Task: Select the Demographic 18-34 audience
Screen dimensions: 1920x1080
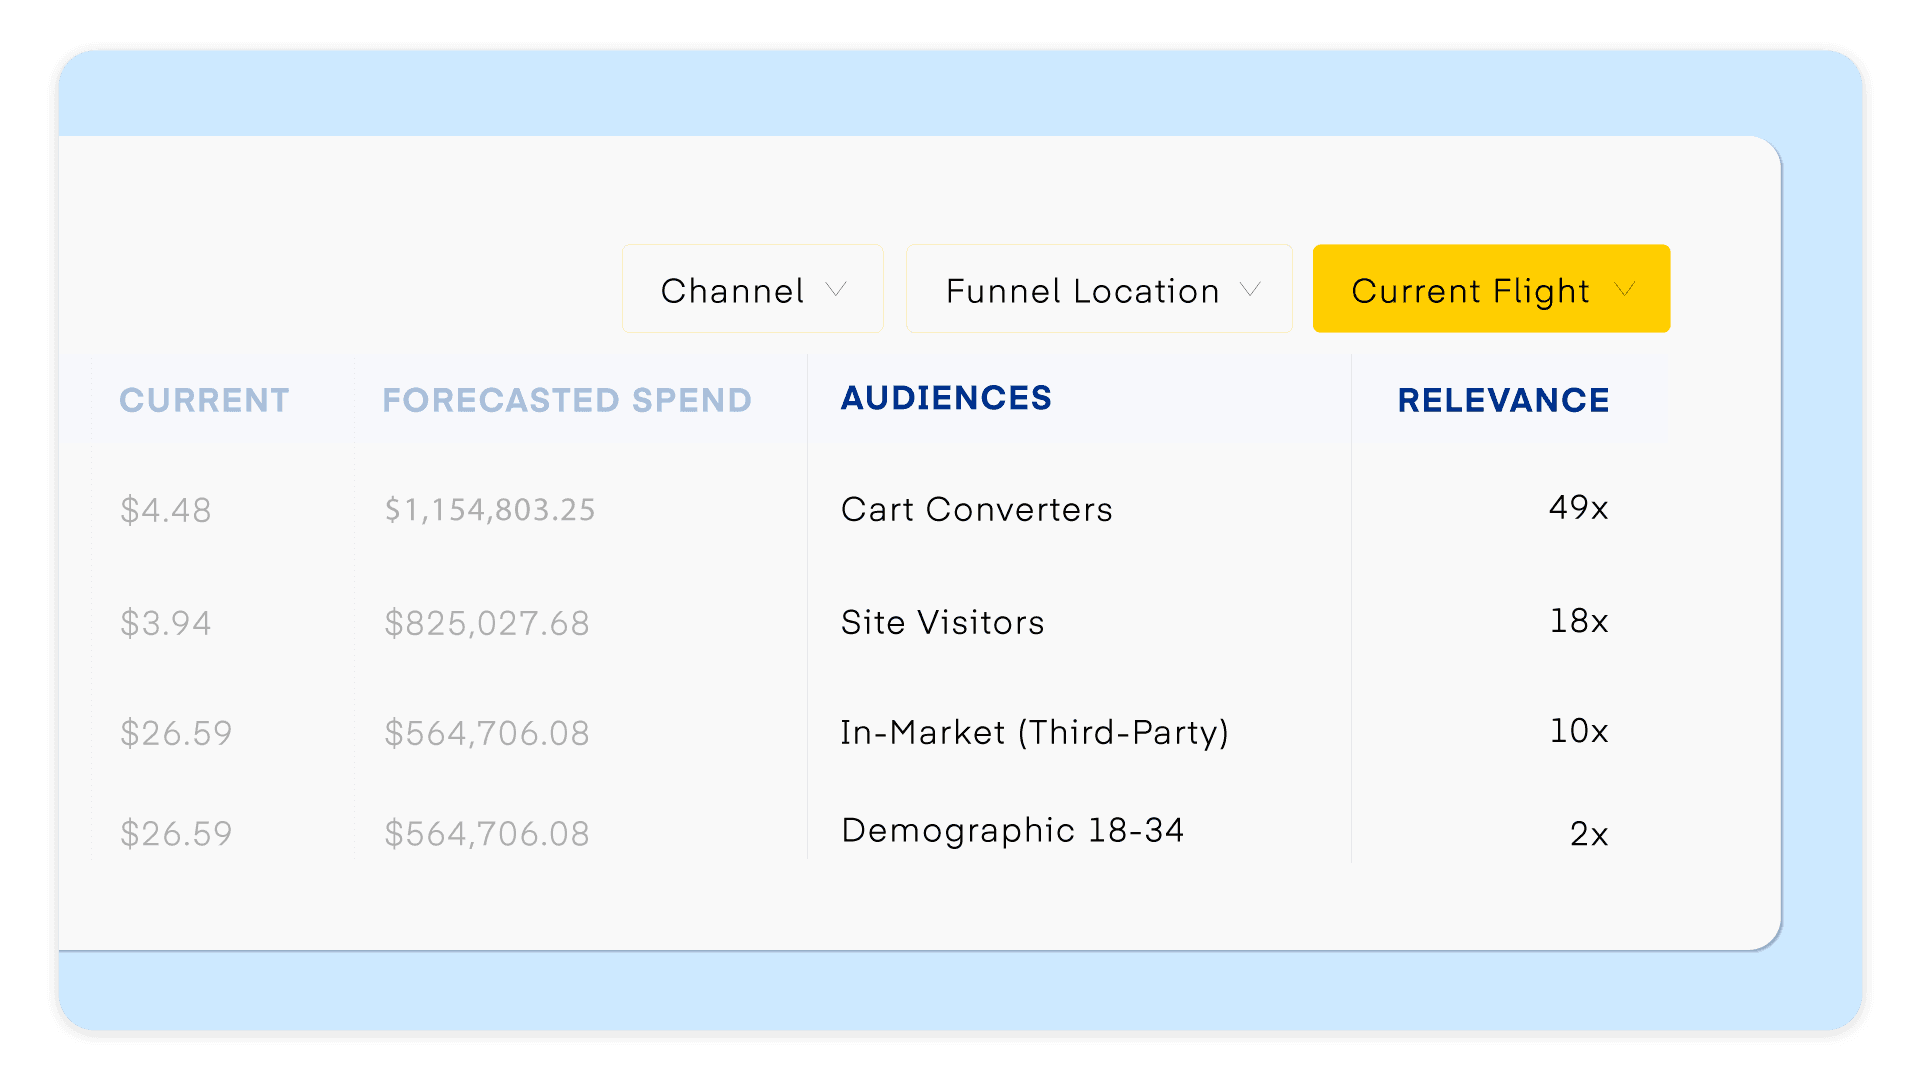Action: tap(1012, 830)
